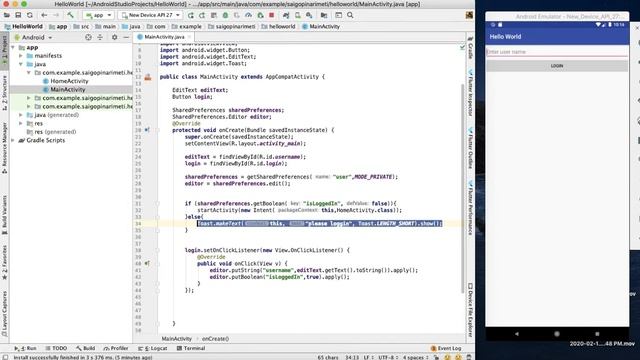Click the override gutter marker next to onClick
The image size is (640, 360).
(x=147, y=263)
